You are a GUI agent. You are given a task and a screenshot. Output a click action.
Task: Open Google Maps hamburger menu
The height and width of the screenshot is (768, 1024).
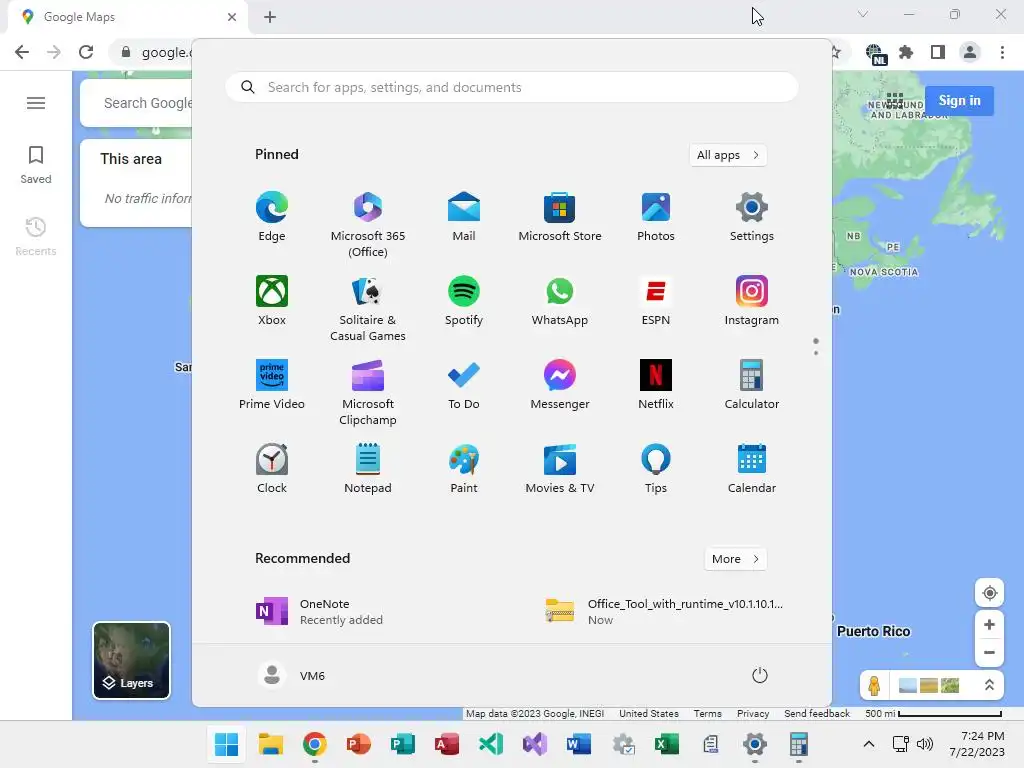point(36,103)
